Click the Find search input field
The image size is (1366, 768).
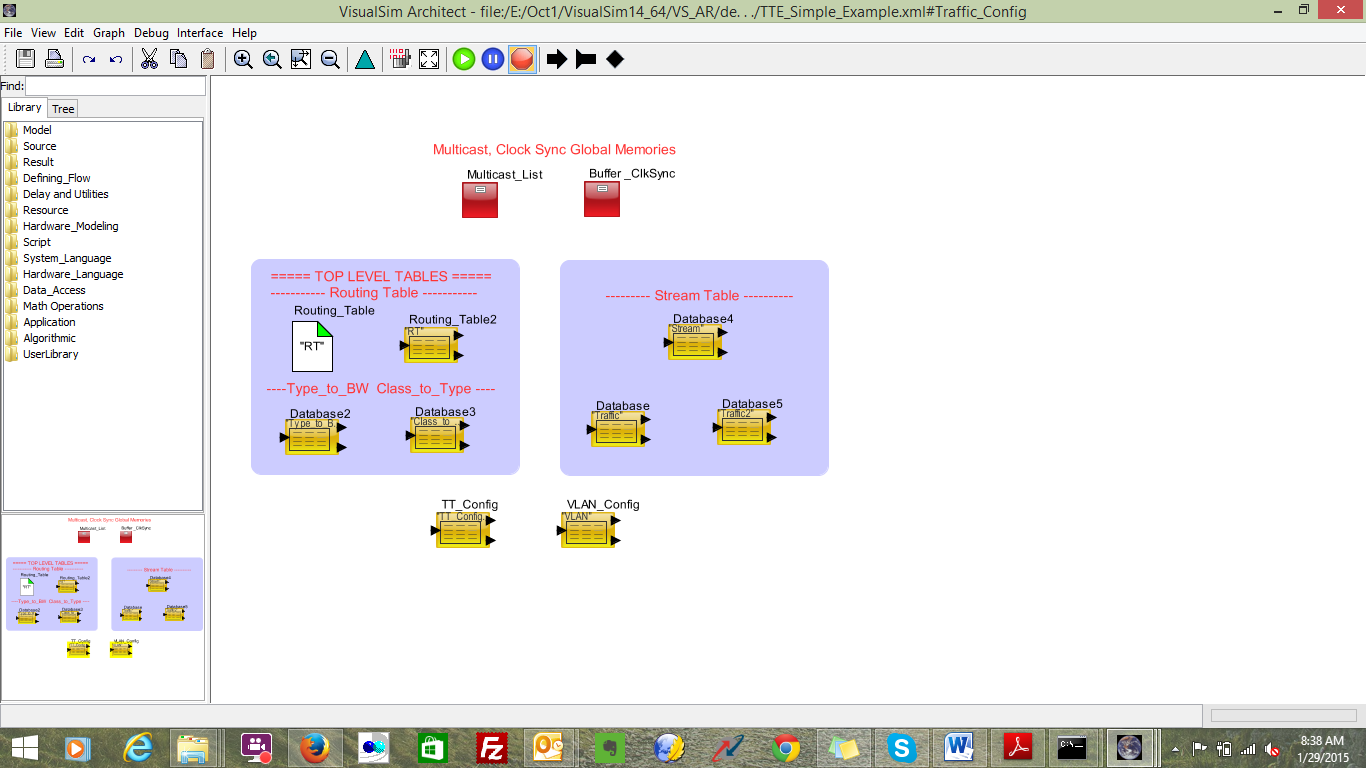click(x=114, y=87)
